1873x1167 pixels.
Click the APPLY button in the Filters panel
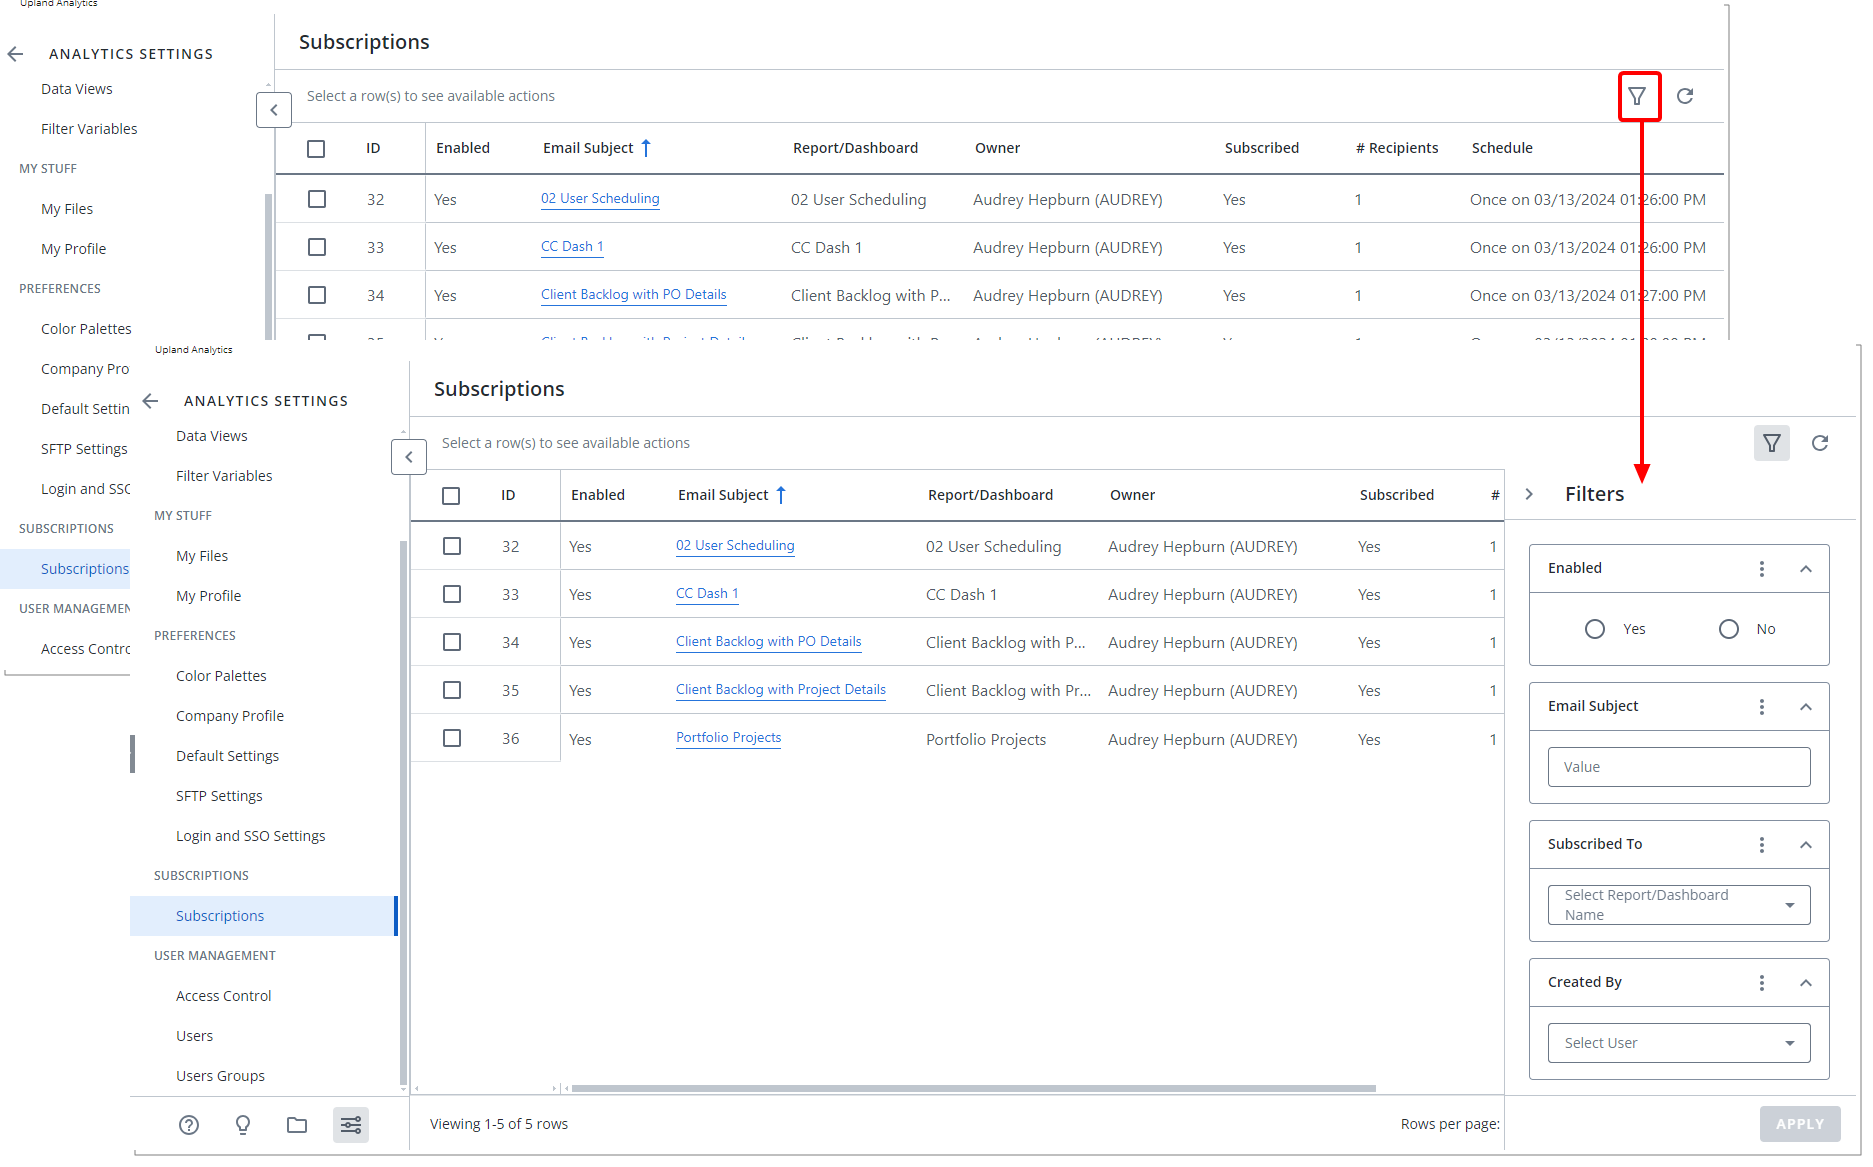tap(1800, 1123)
